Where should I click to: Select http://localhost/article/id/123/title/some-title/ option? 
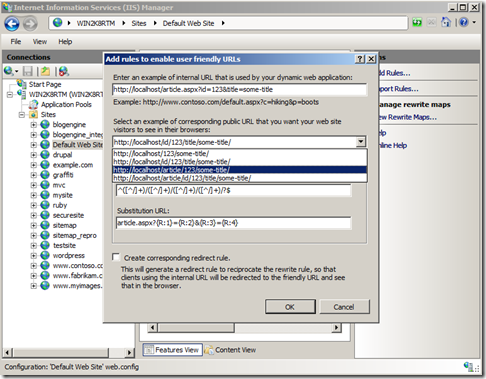(240, 178)
